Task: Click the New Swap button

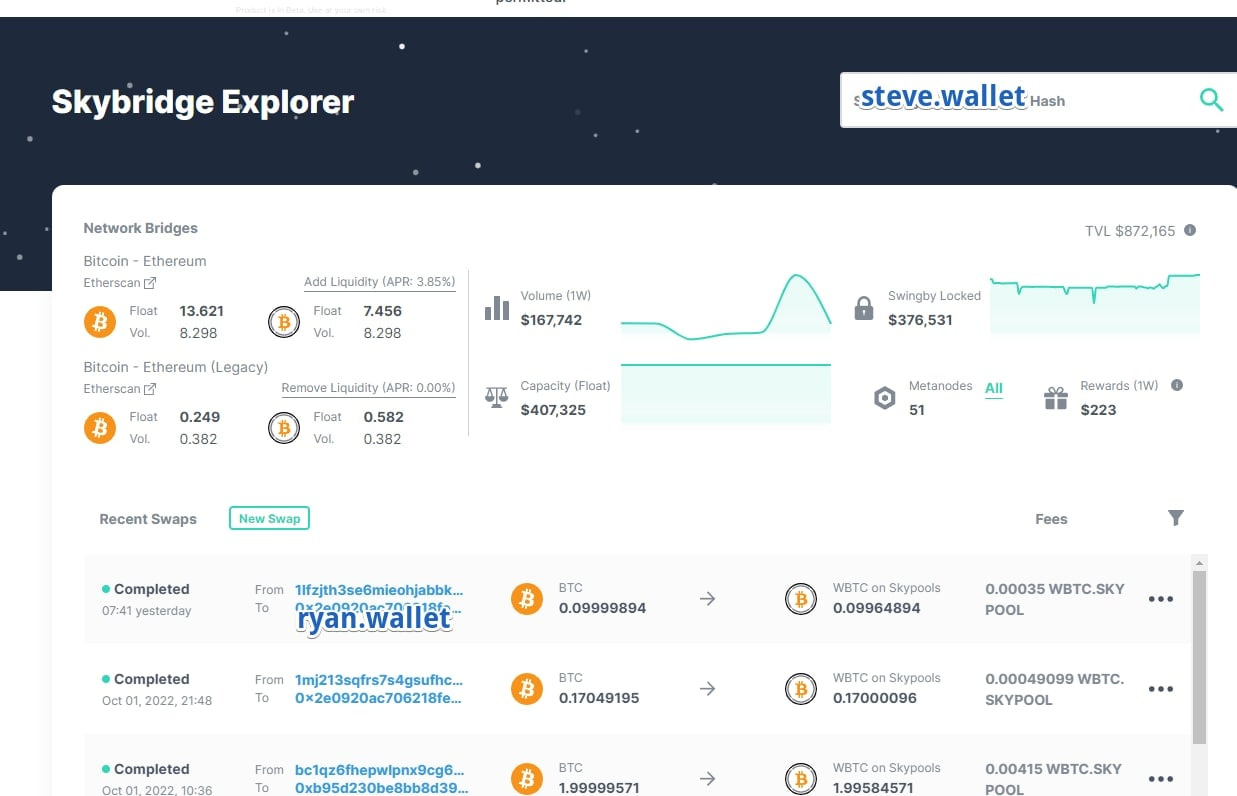Action: [x=270, y=518]
